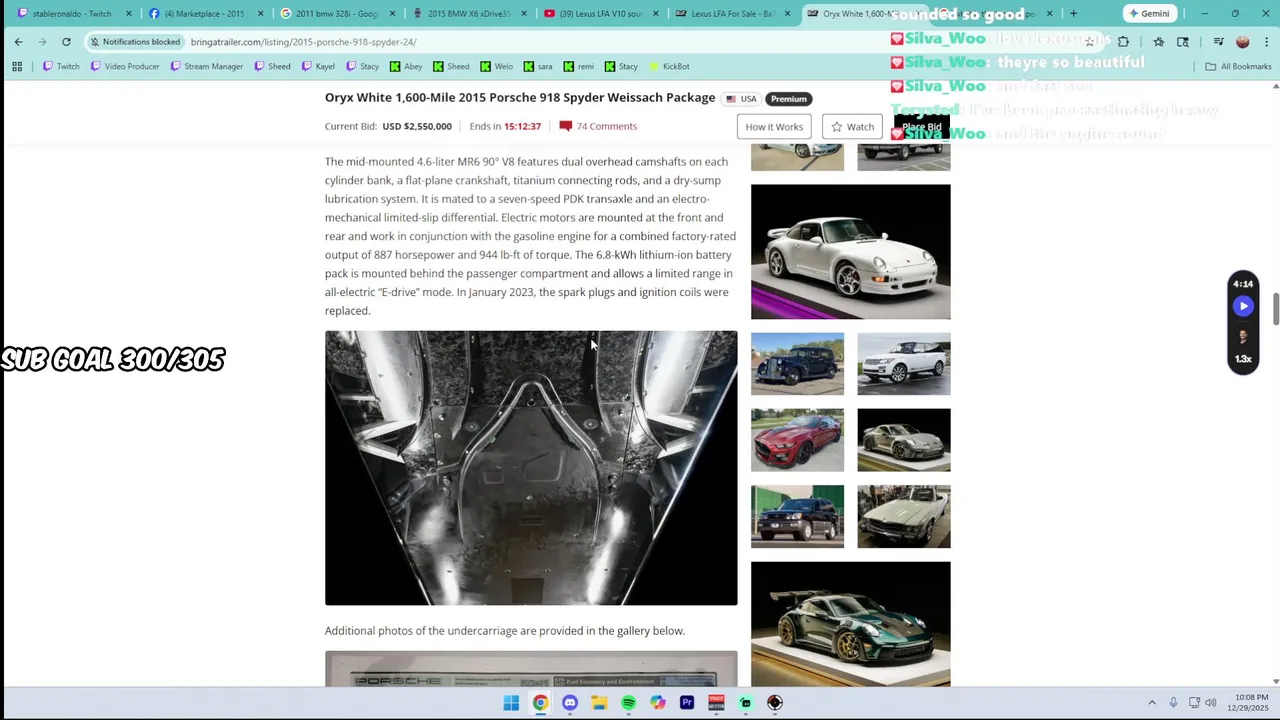Click the blue play button in side widget
The width and height of the screenshot is (1280, 720).
tap(1243, 307)
